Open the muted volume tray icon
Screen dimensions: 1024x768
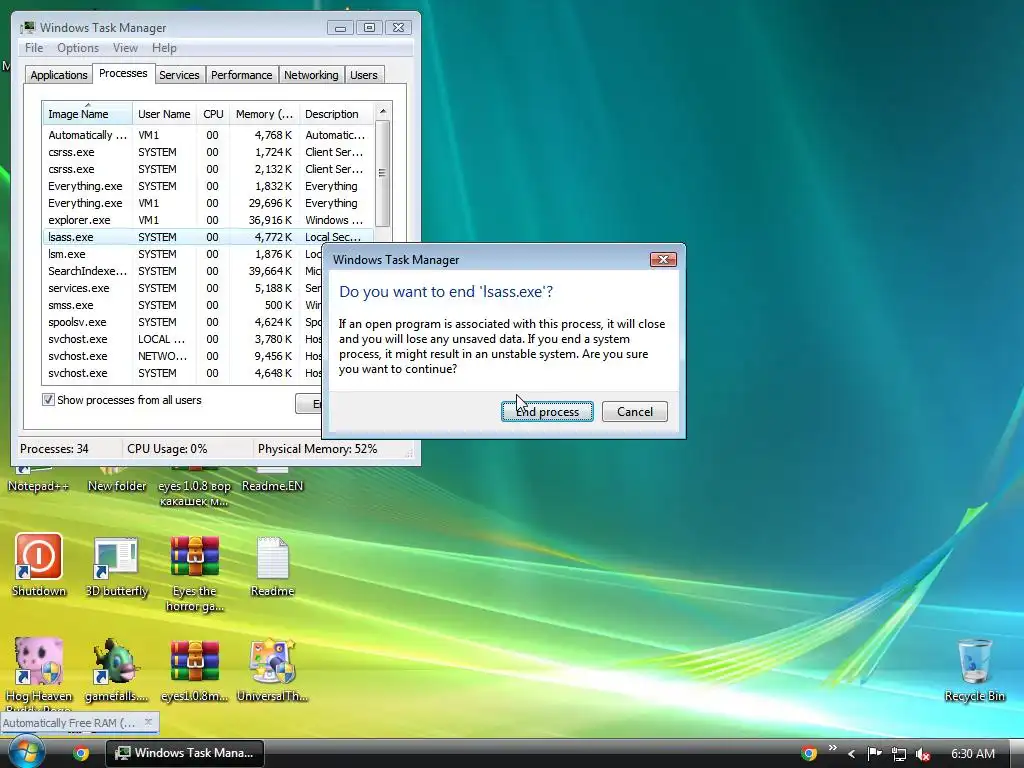(x=923, y=754)
